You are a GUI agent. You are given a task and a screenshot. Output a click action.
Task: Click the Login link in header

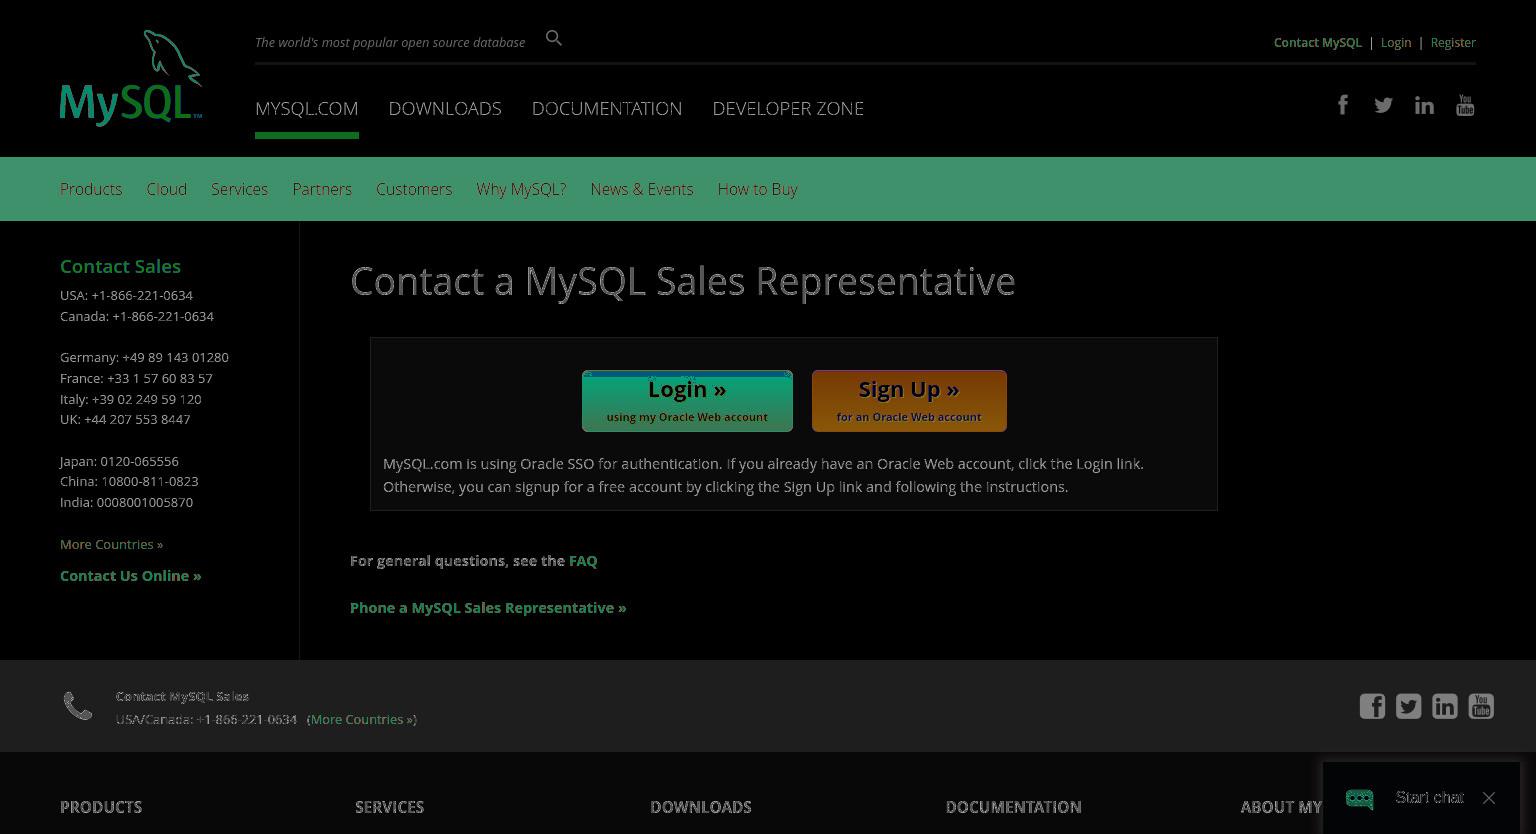pyautogui.click(x=1396, y=42)
